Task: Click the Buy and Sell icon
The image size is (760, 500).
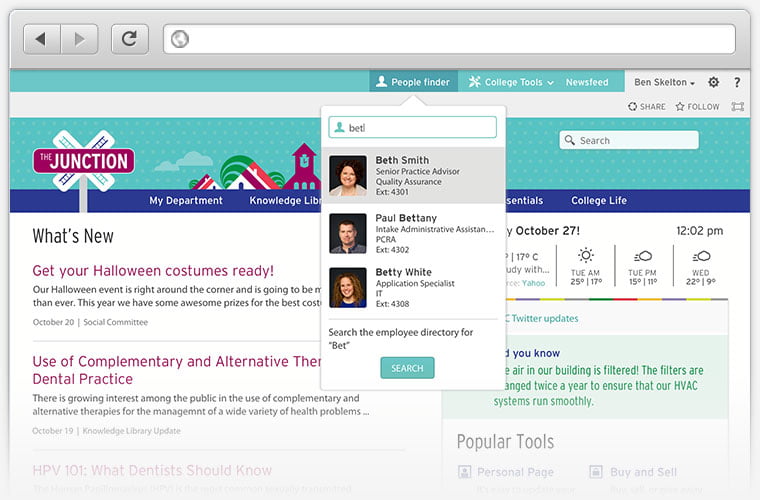Action: point(596,471)
